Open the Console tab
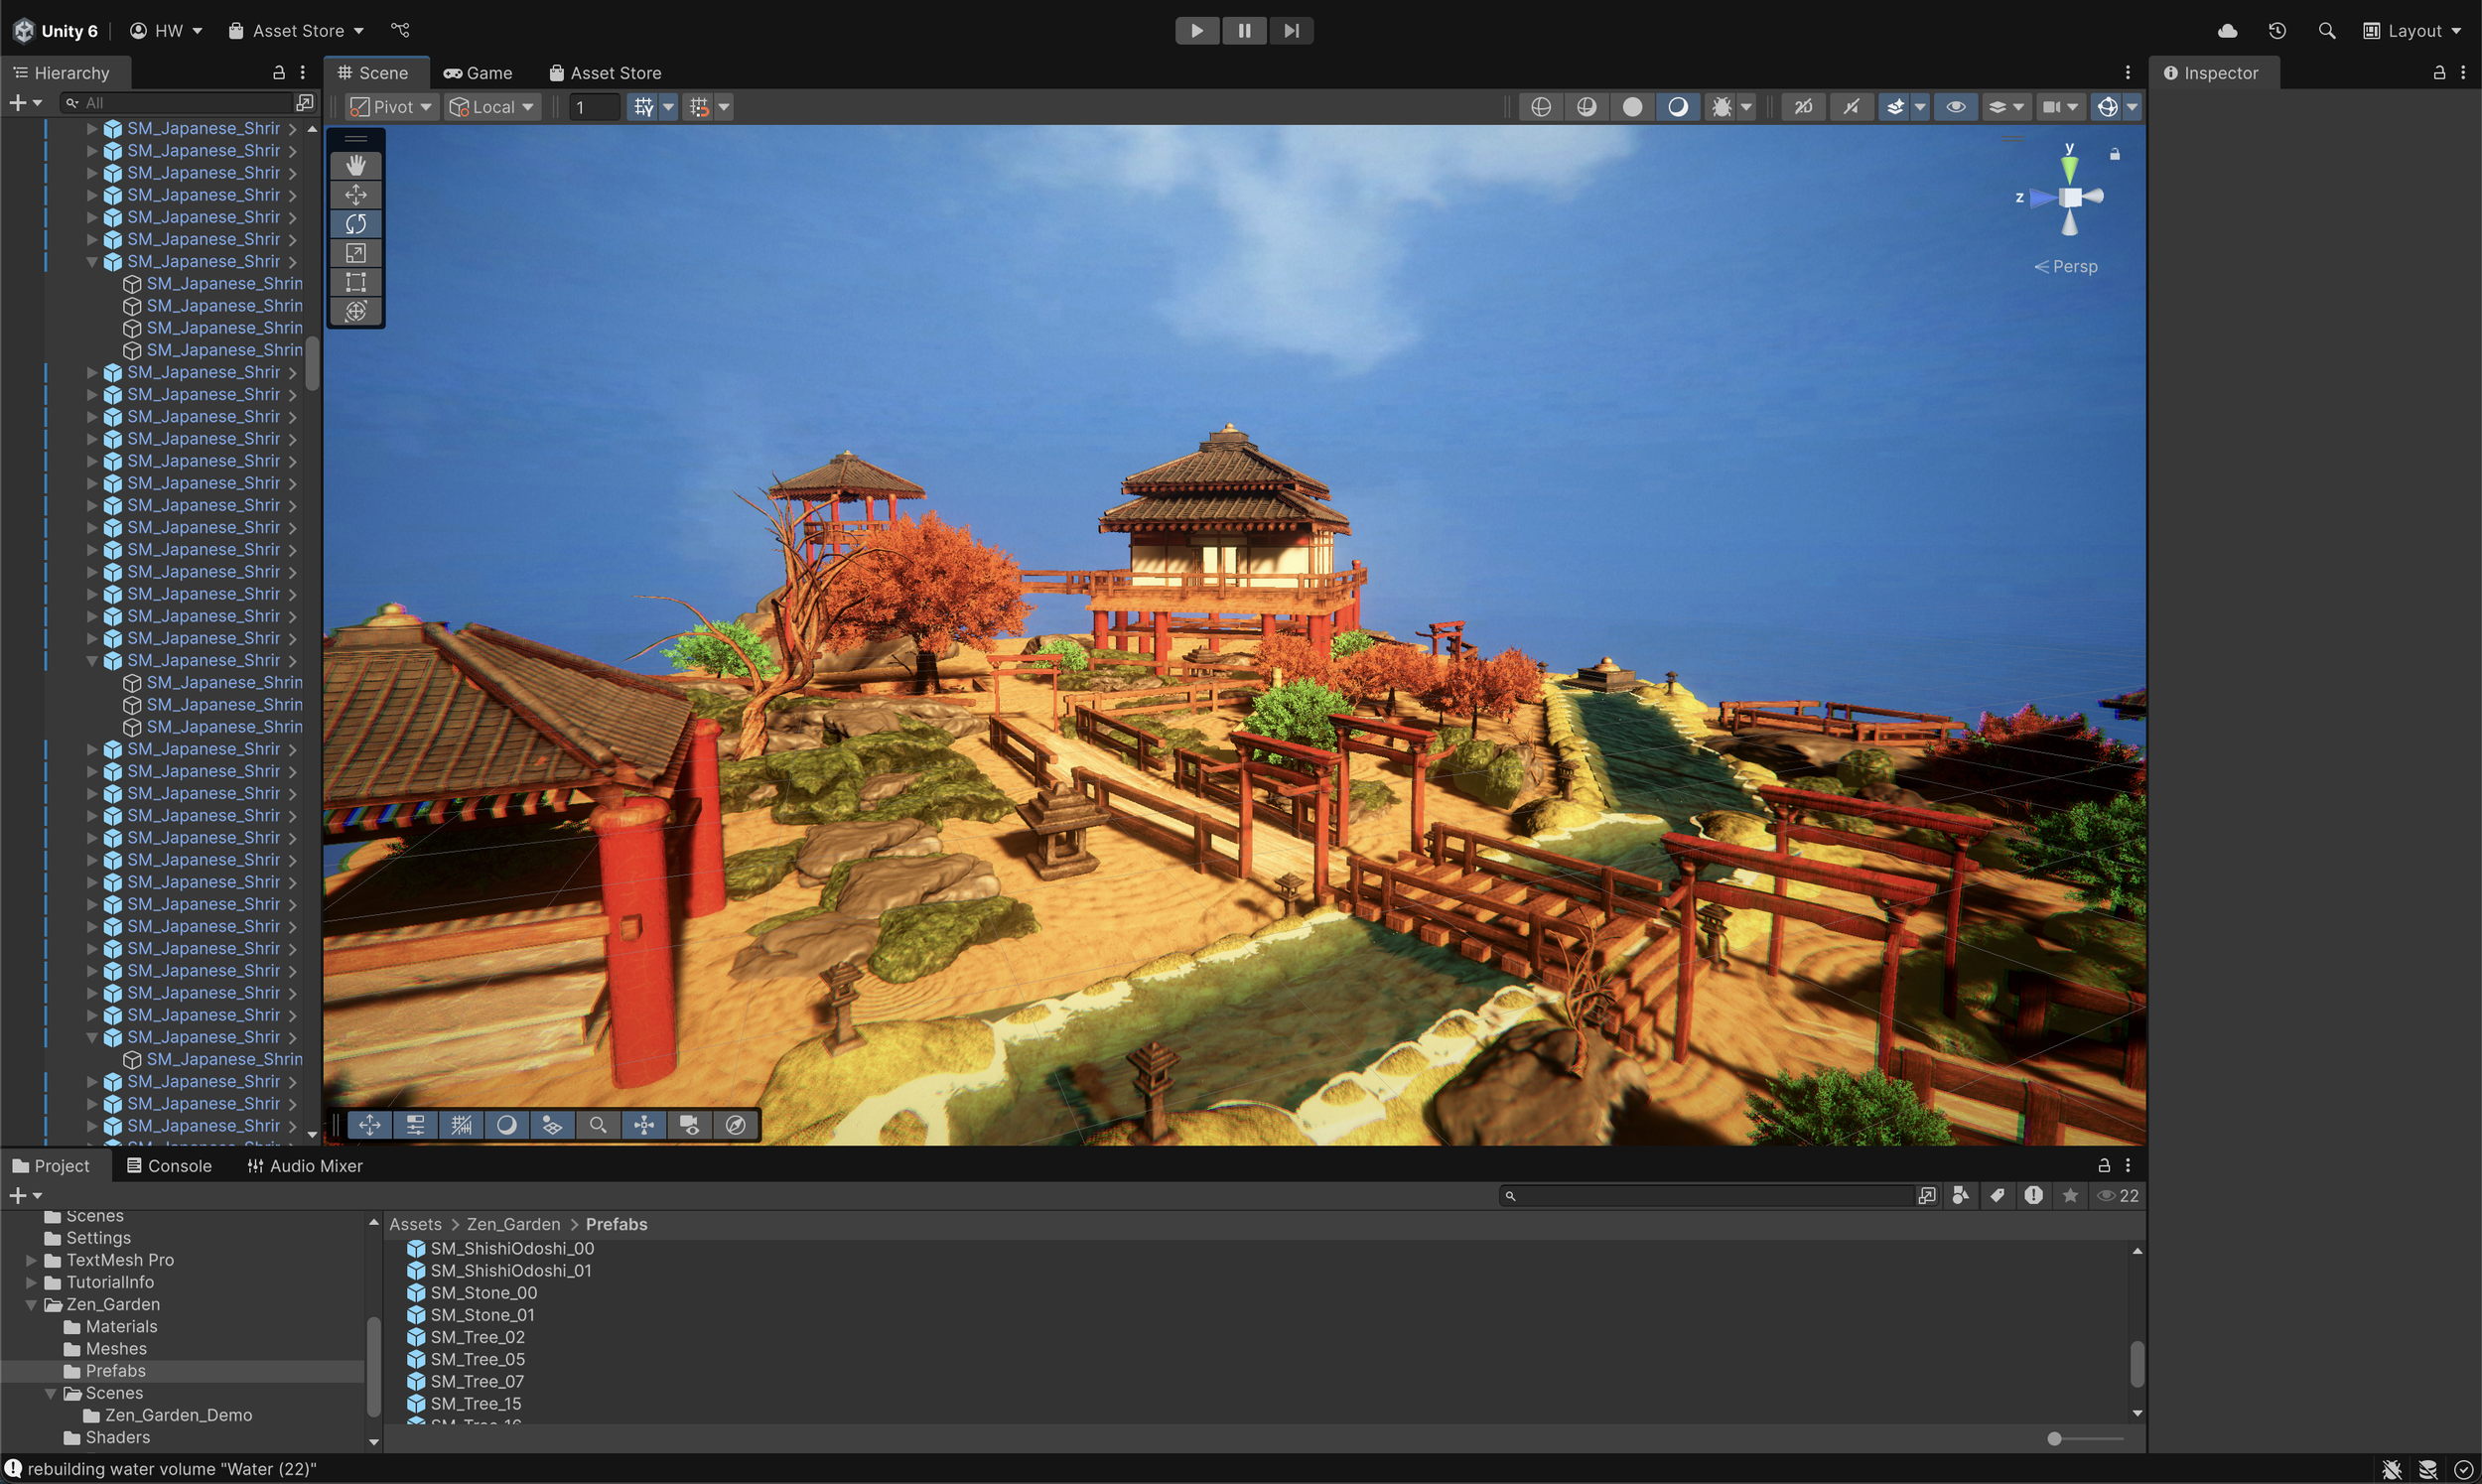2482x1484 pixels. (168, 1166)
